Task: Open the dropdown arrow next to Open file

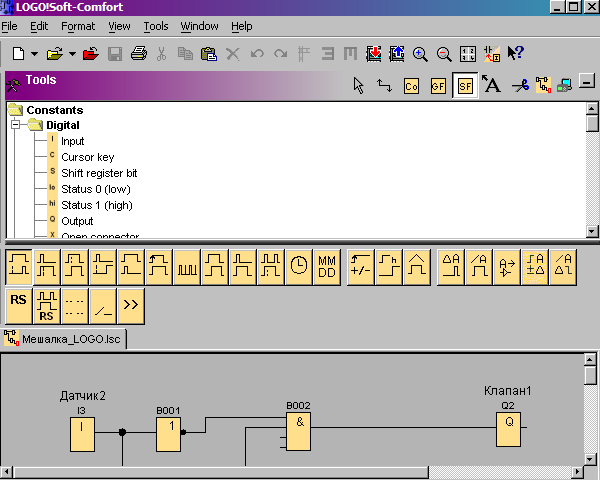Action: pyautogui.click(x=72, y=54)
